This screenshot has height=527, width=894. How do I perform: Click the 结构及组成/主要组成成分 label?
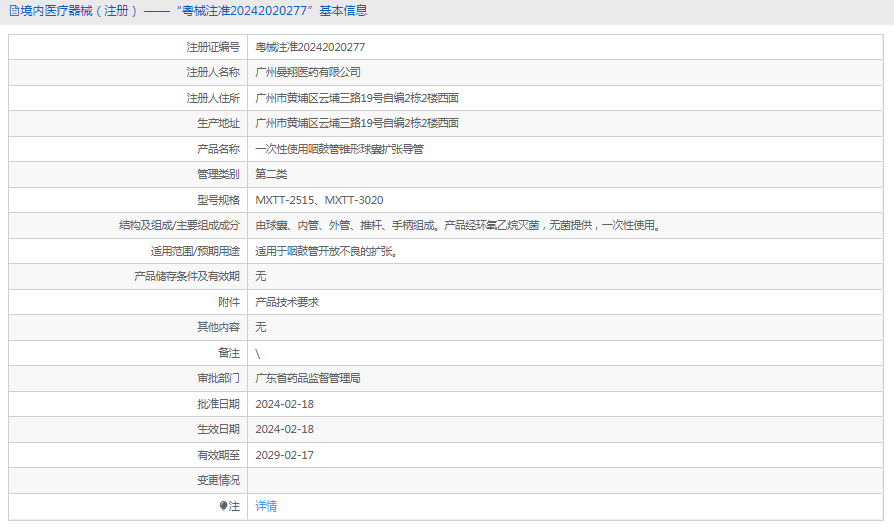click(179, 225)
